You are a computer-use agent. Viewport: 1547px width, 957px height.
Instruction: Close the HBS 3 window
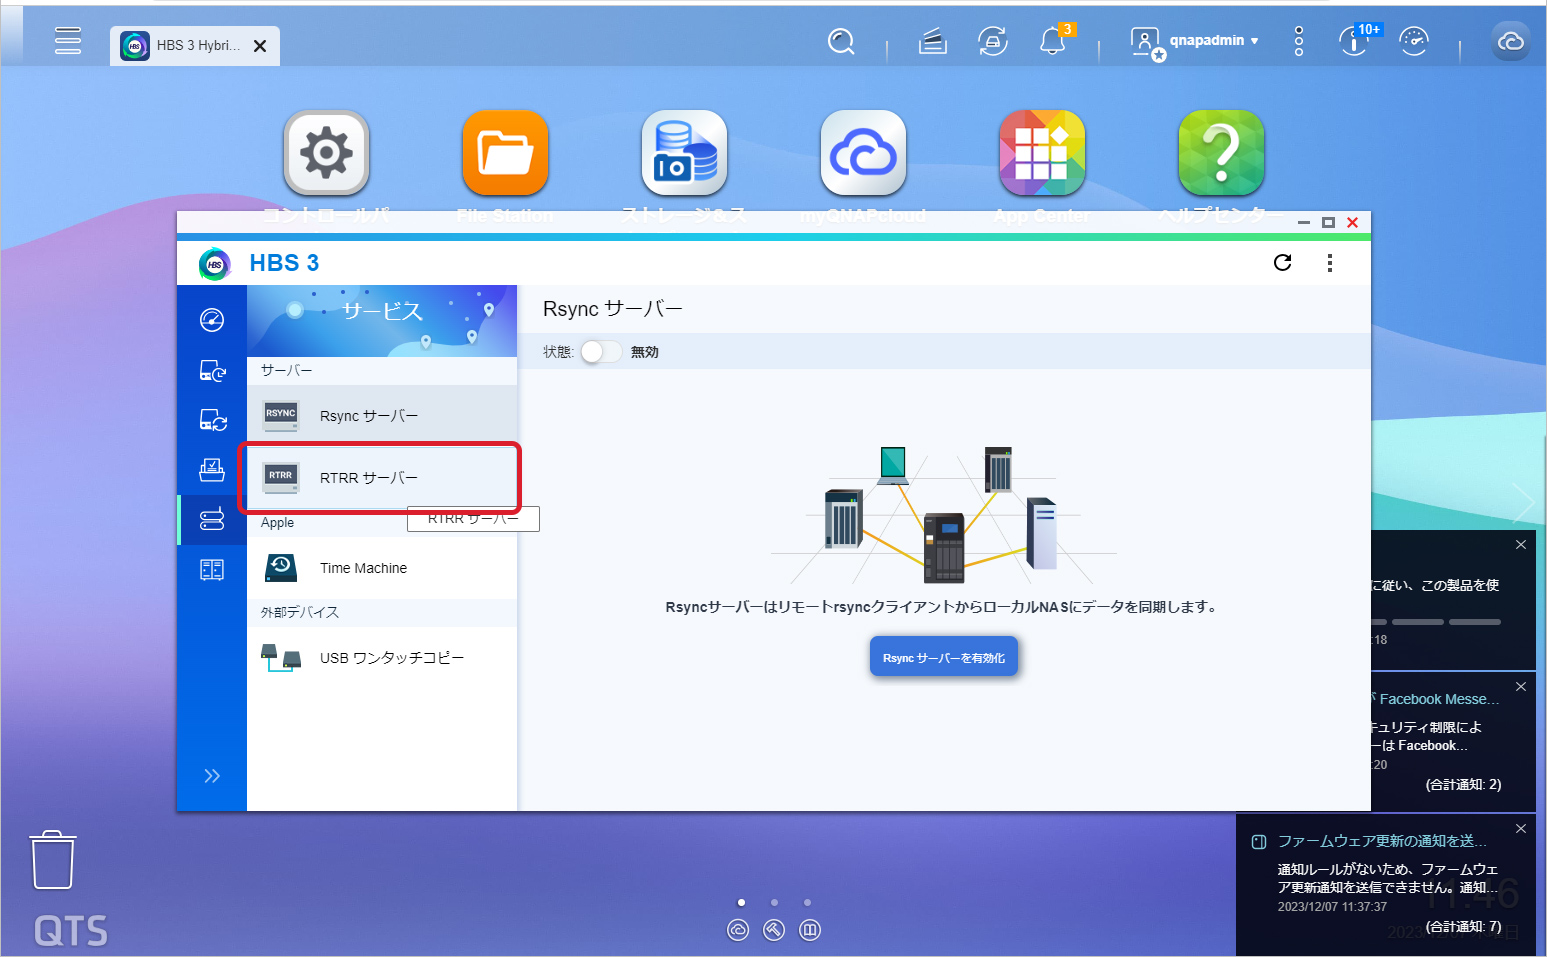coord(1352,223)
